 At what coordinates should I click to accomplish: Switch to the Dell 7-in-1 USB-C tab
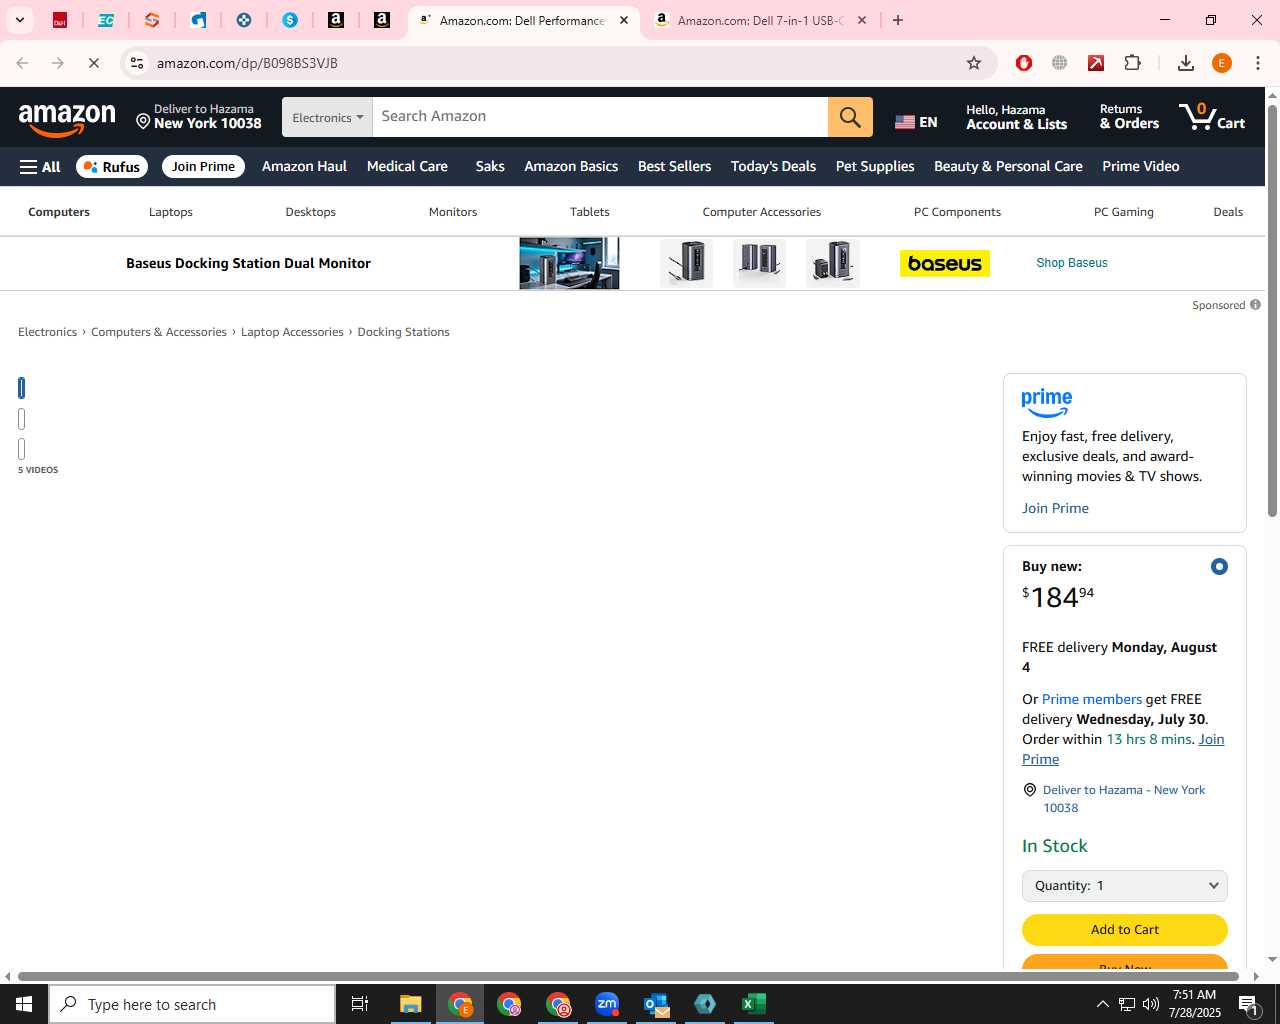[760, 20]
